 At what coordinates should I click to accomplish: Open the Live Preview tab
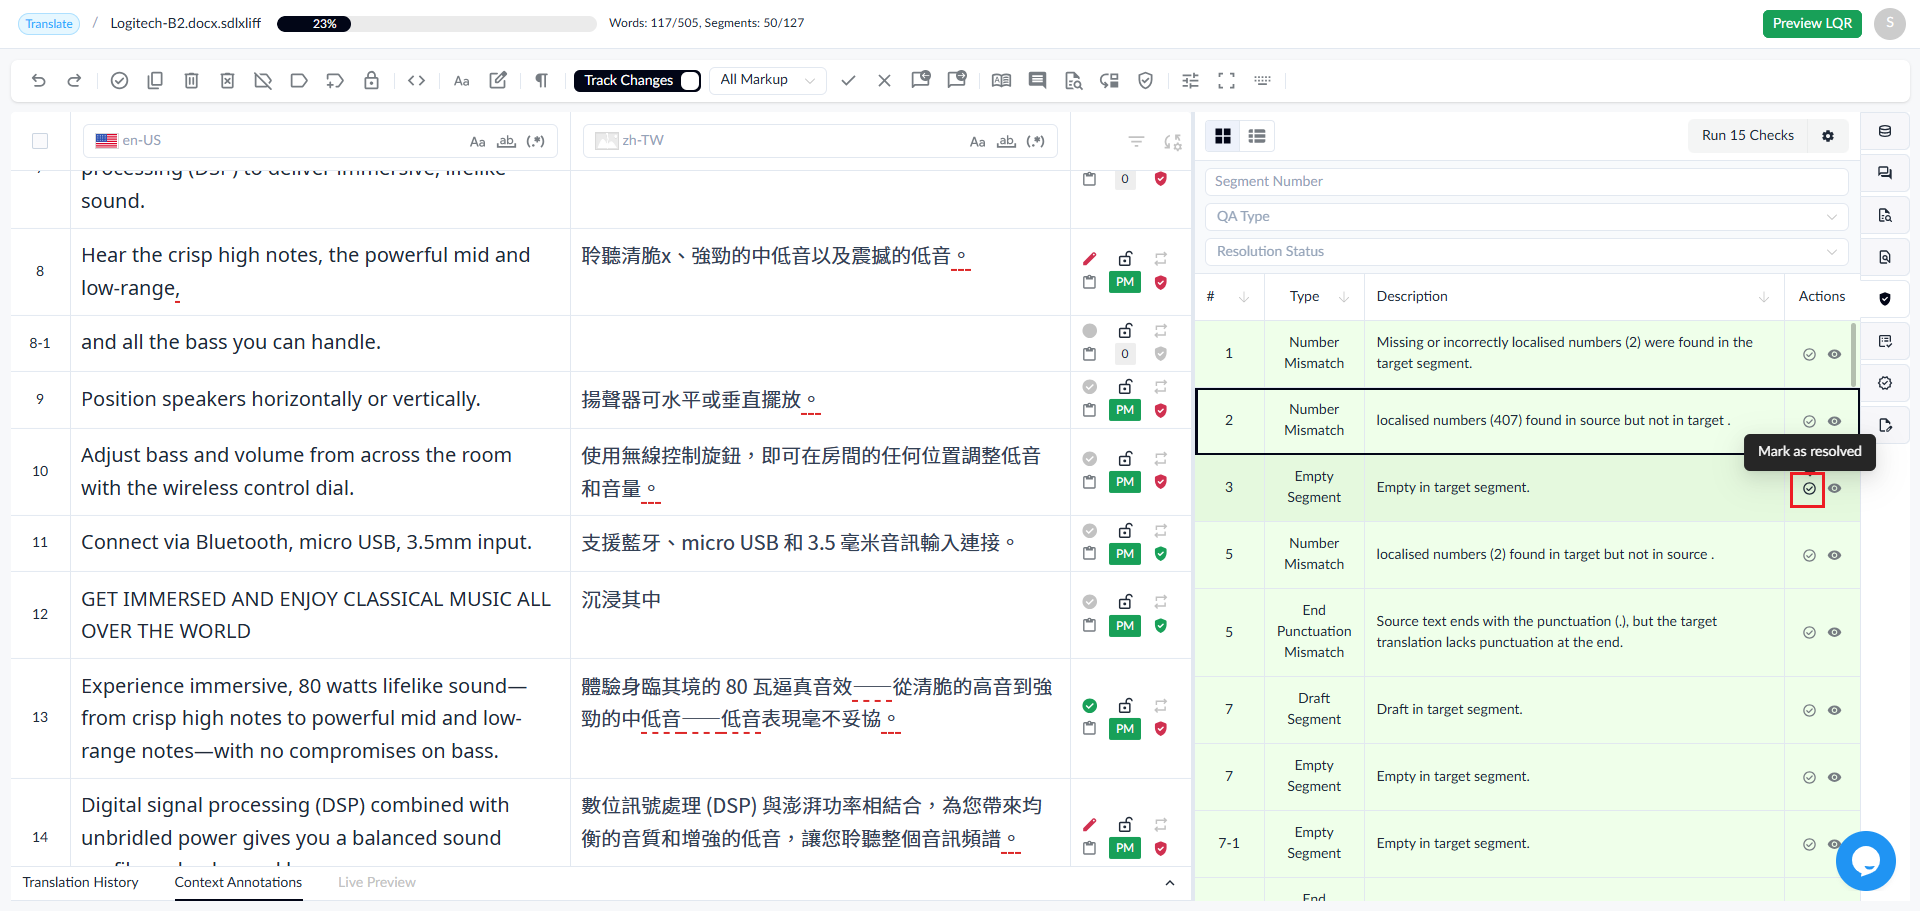(x=377, y=882)
